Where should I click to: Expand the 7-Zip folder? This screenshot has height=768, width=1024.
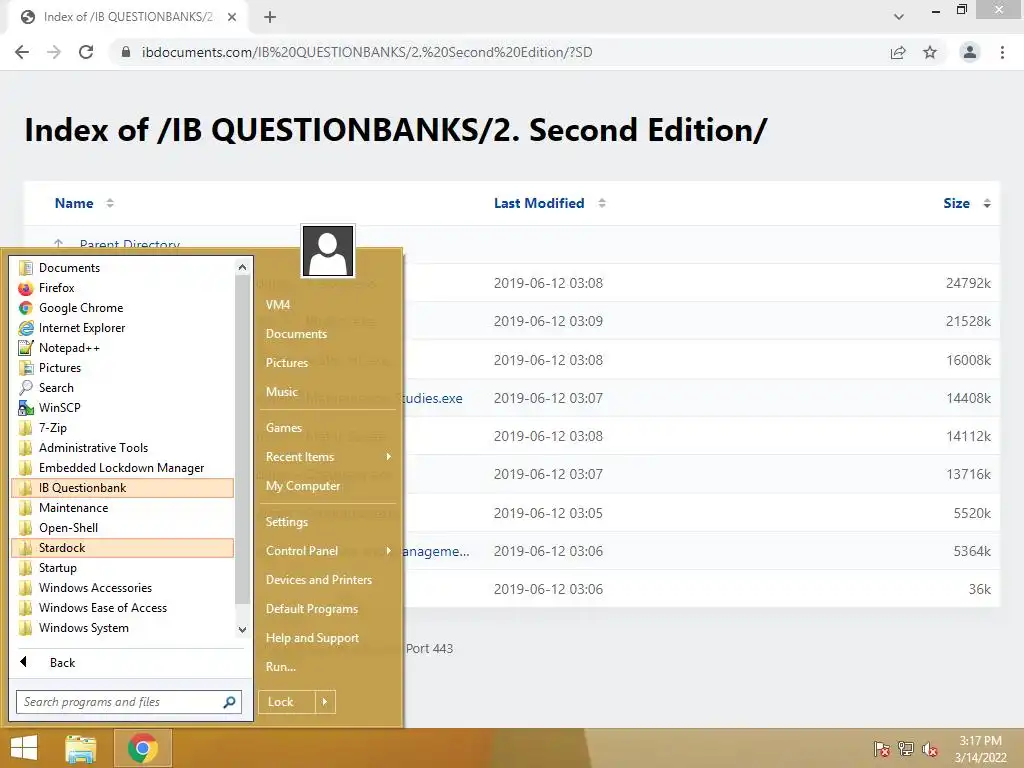click(x=122, y=428)
